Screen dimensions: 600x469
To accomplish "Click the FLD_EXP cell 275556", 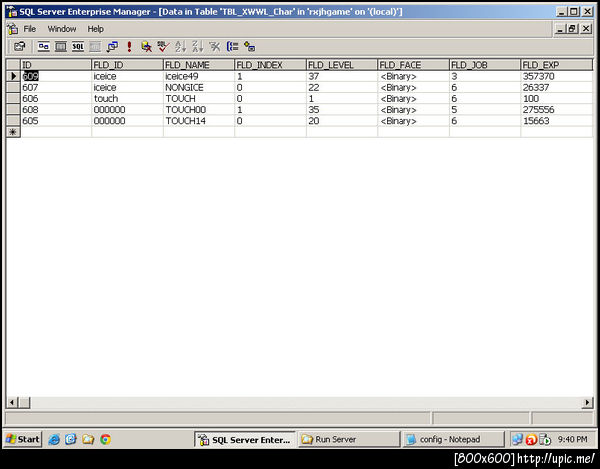I will point(557,110).
